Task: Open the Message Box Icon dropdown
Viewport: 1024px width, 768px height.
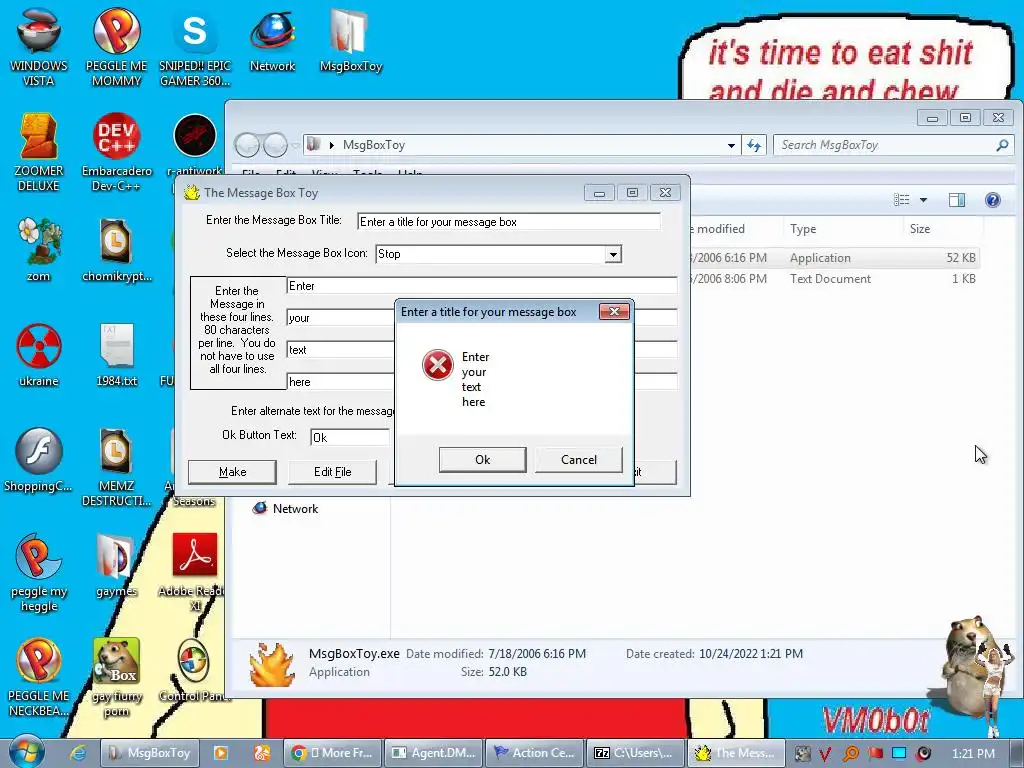Action: [x=613, y=254]
